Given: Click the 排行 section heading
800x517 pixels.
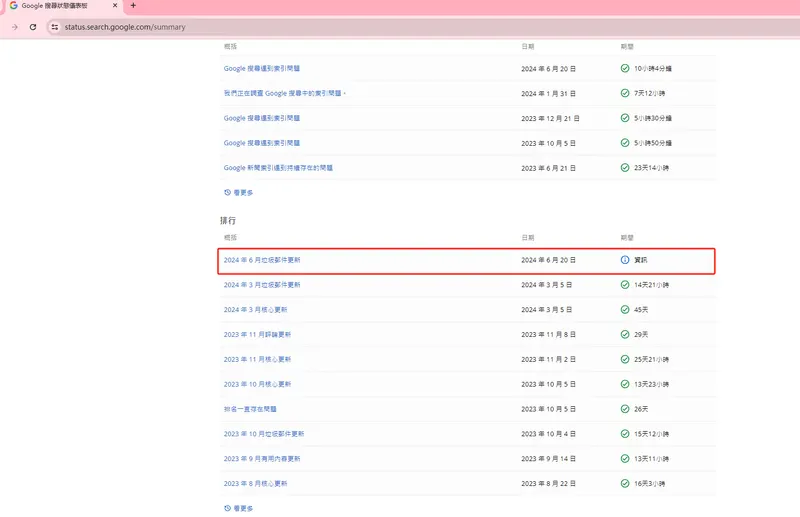Looking at the screenshot, I should [x=228, y=220].
